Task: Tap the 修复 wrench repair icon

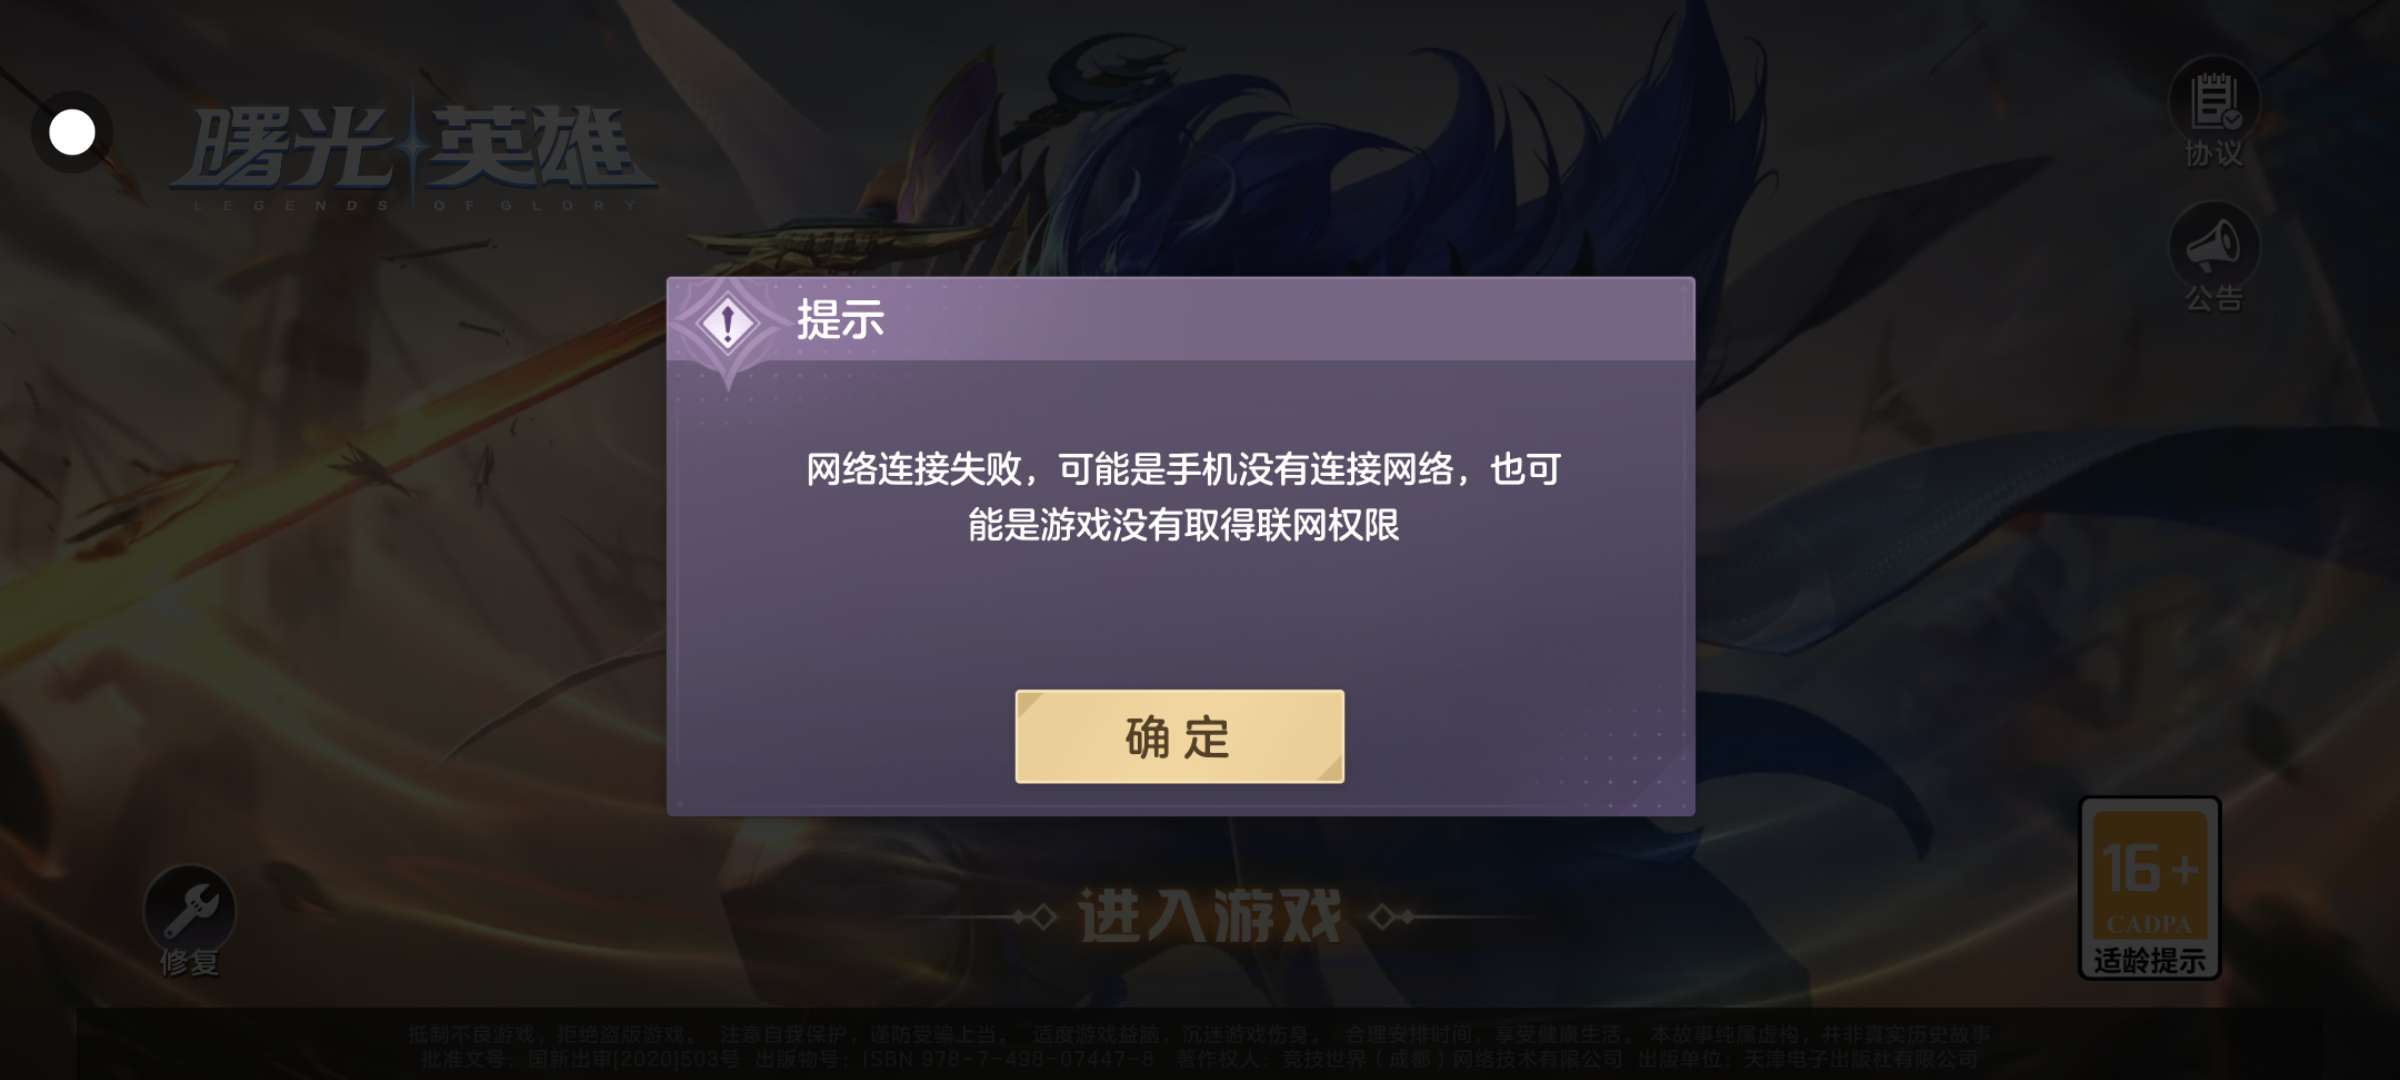Action: 189,909
